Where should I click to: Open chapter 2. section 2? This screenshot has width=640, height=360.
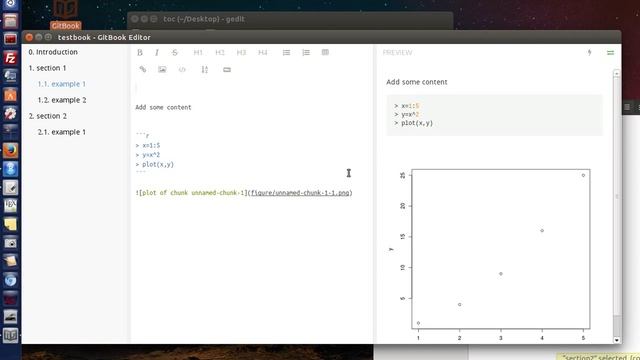48,116
